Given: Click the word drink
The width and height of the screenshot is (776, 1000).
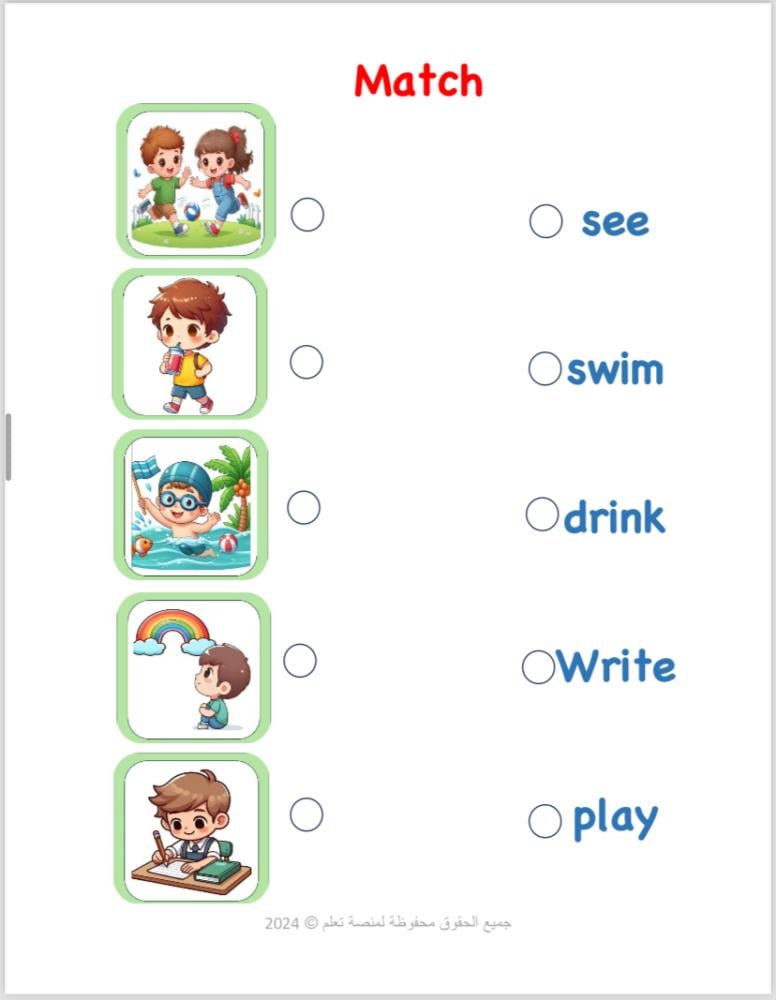Looking at the screenshot, I should point(615,516).
